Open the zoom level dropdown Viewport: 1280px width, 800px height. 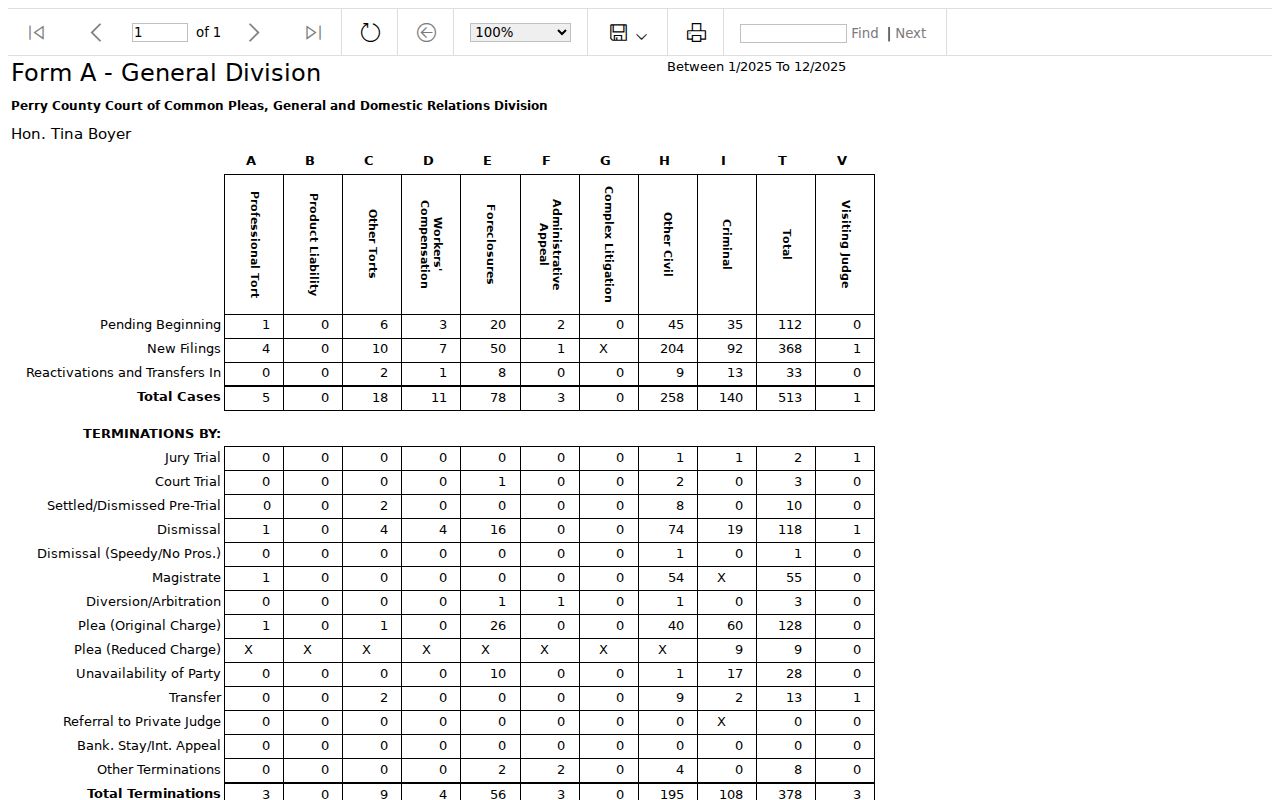(520, 33)
